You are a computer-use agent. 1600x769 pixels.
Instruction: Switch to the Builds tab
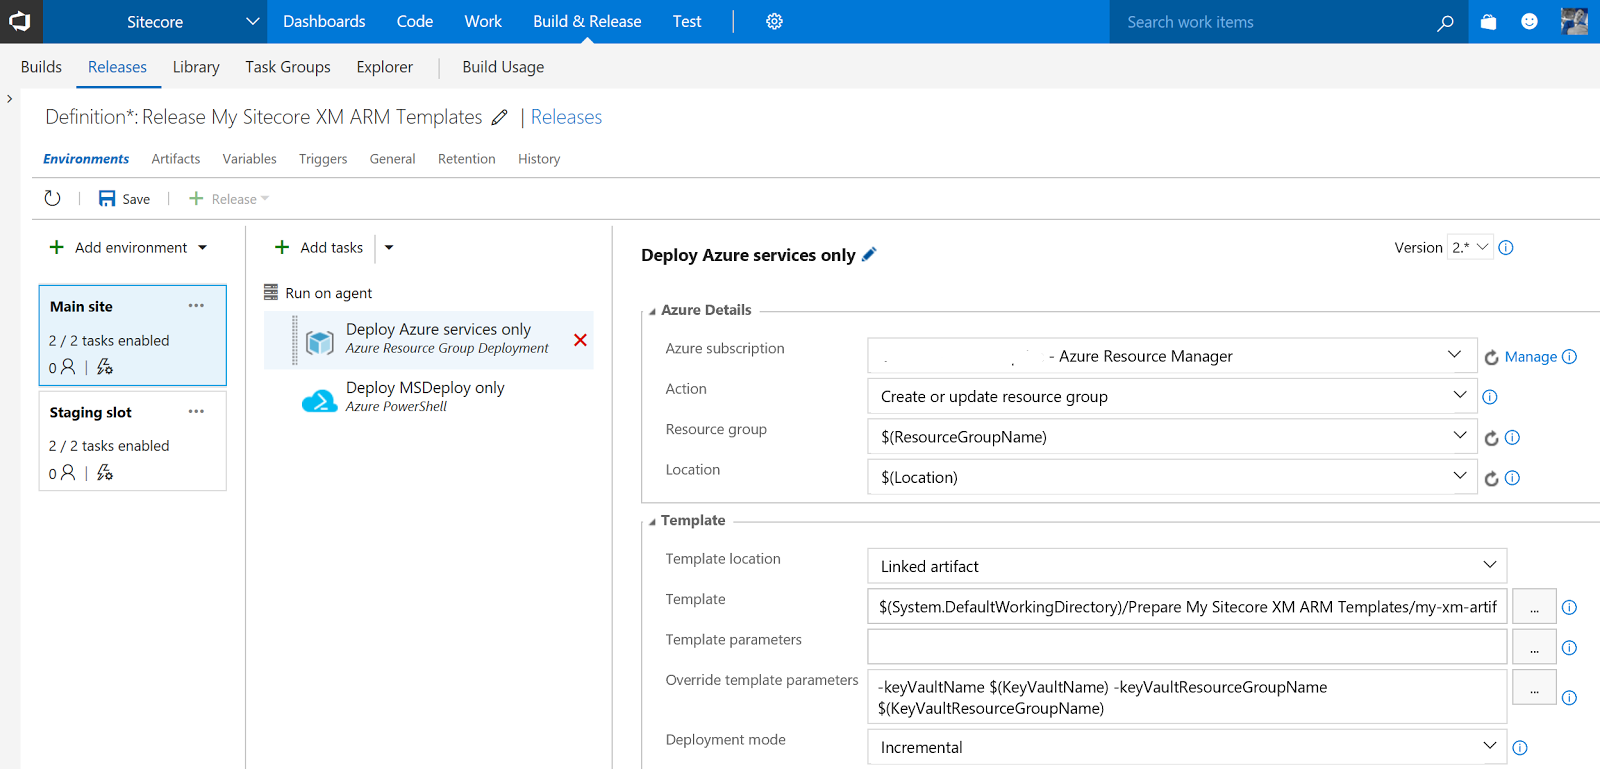pyautogui.click(x=41, y=67)
